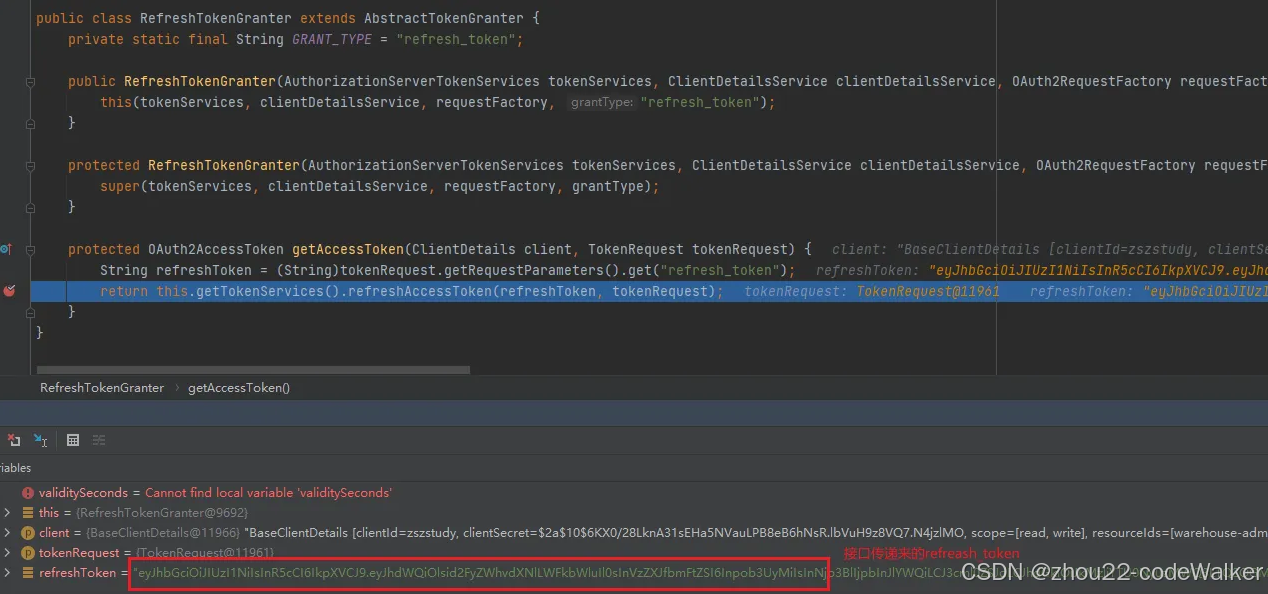This screenshot has height=594, width=1268.
Task: Click ClientDetails client parameter in getAccessToken
Action: click(x=492, y=249)
